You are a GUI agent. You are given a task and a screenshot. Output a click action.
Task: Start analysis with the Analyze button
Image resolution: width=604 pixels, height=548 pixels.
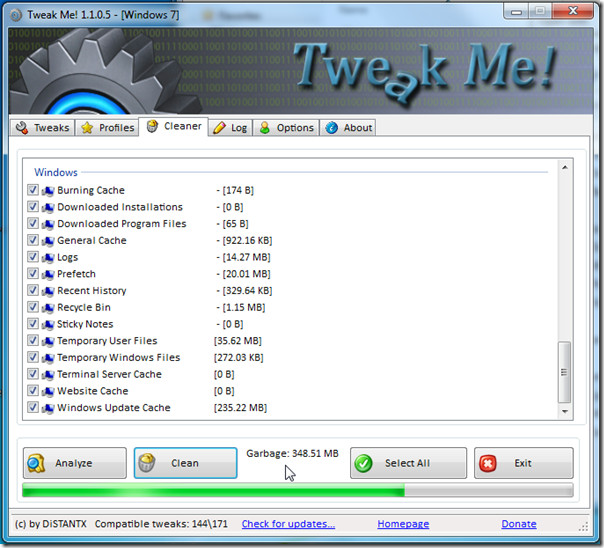coord(75,463)
